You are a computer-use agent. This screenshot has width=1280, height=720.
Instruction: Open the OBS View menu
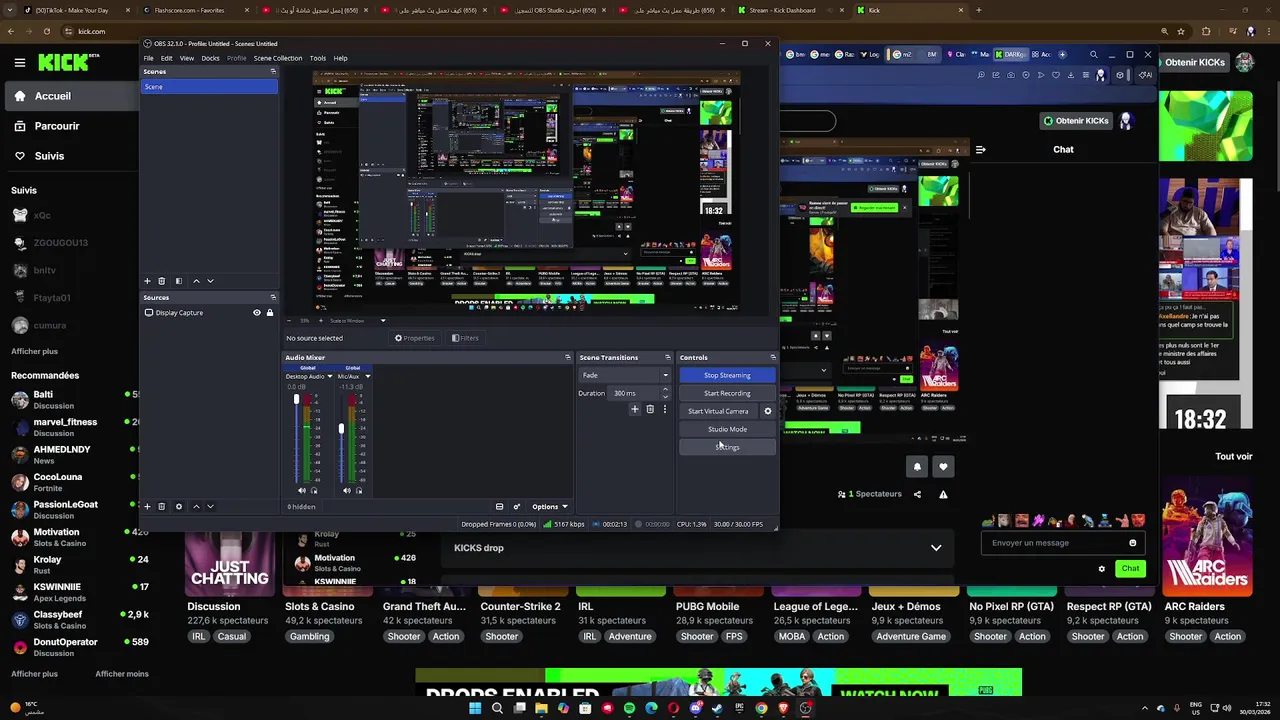(x=187, y=58)
